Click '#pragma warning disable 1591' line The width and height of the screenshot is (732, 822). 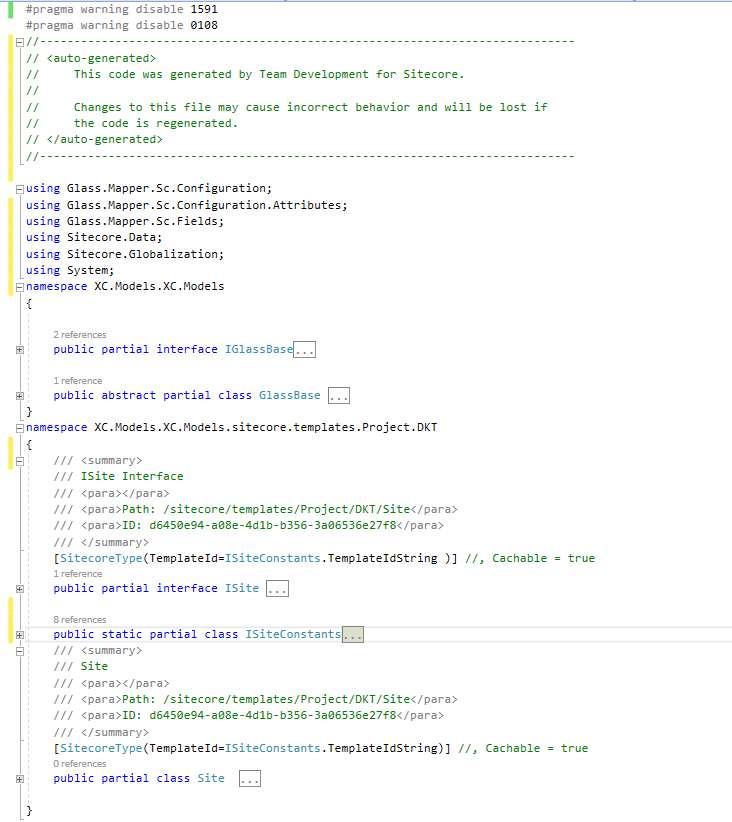tap(122, 9)
